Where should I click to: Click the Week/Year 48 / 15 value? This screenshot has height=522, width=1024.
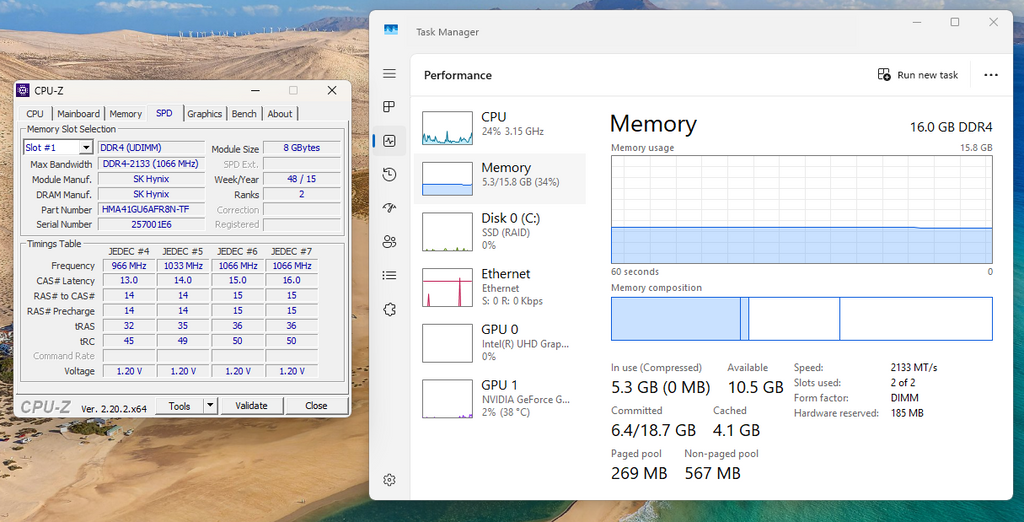[x=302, y=179]
